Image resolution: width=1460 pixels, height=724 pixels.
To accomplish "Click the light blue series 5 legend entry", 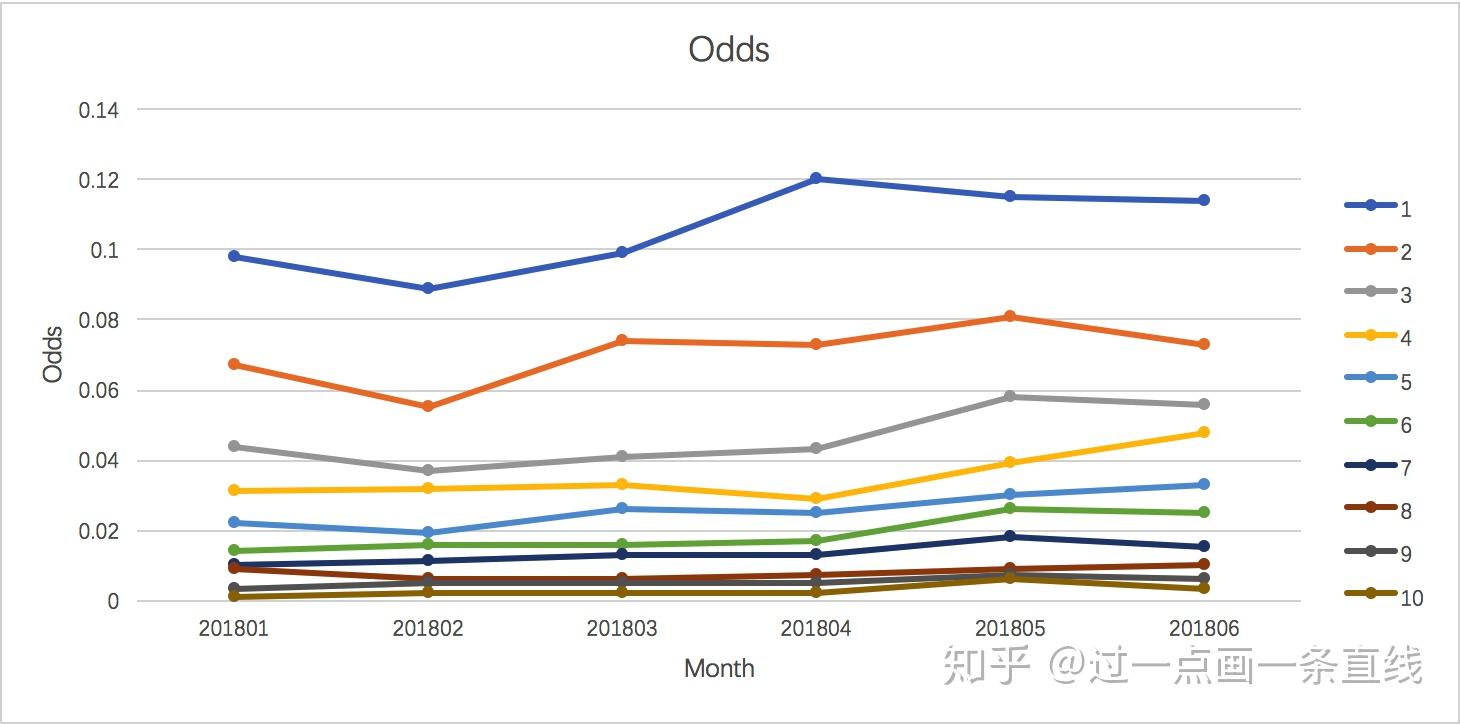I will [x=1380, y=380].
